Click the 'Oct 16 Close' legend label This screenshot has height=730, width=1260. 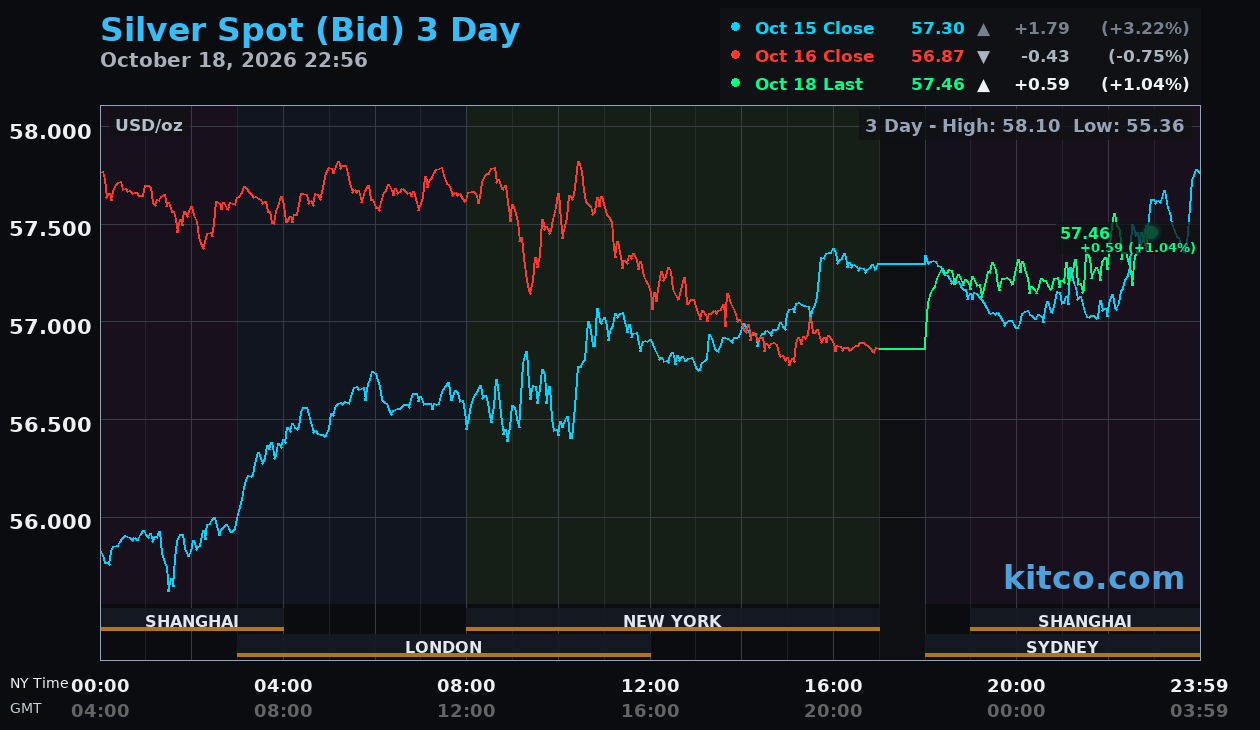point(814,57)
